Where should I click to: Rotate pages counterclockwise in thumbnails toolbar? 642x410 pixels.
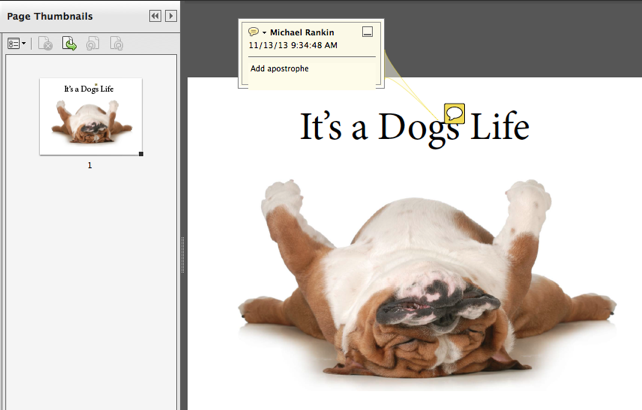(x=93, y=44)
